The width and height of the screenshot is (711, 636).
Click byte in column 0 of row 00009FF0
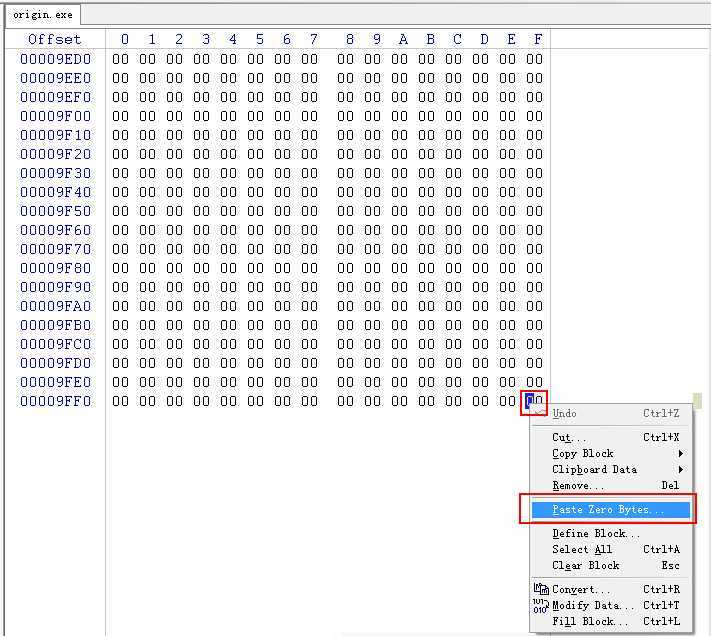coord(121,401)
